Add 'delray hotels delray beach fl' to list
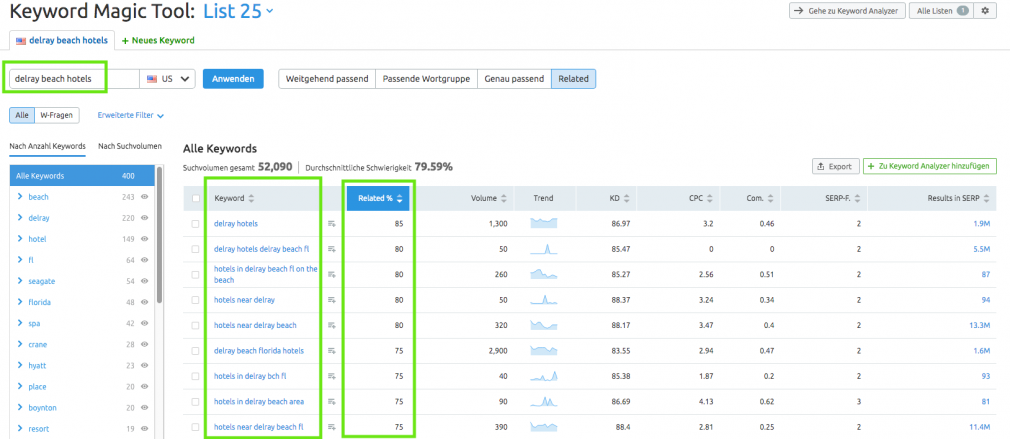1010x439 pixels. [332, 248]
